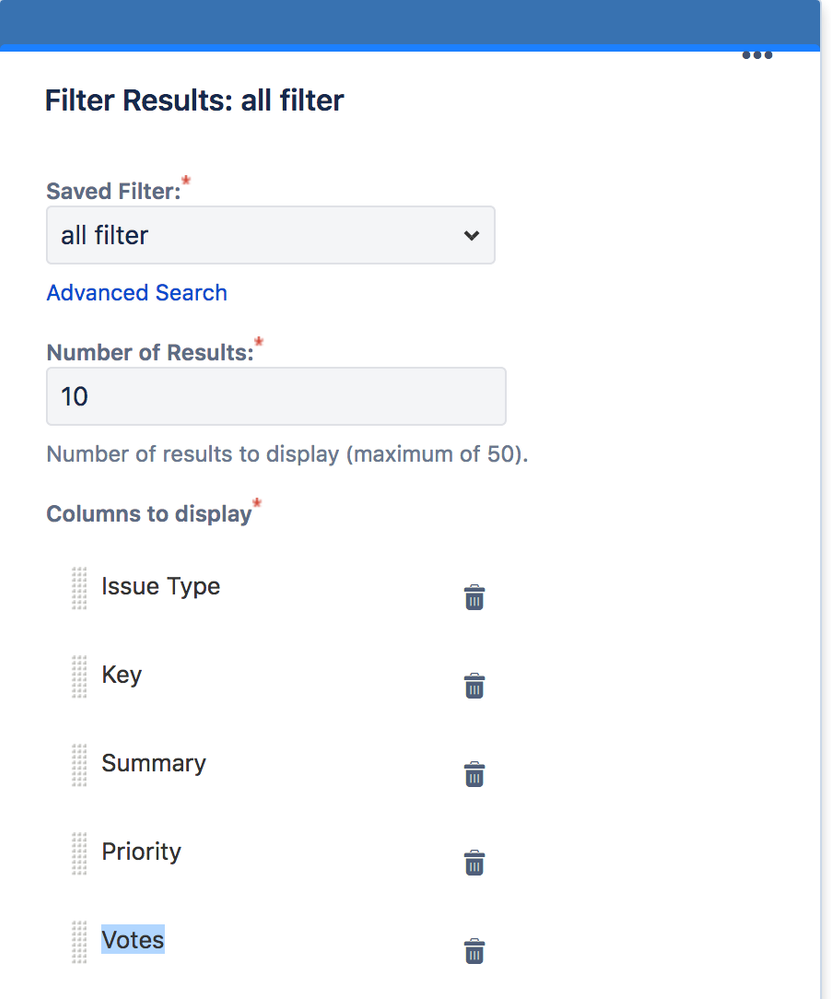Grab the Issue Type drag handle
This screenshot has height=999, width=831.
80,588
